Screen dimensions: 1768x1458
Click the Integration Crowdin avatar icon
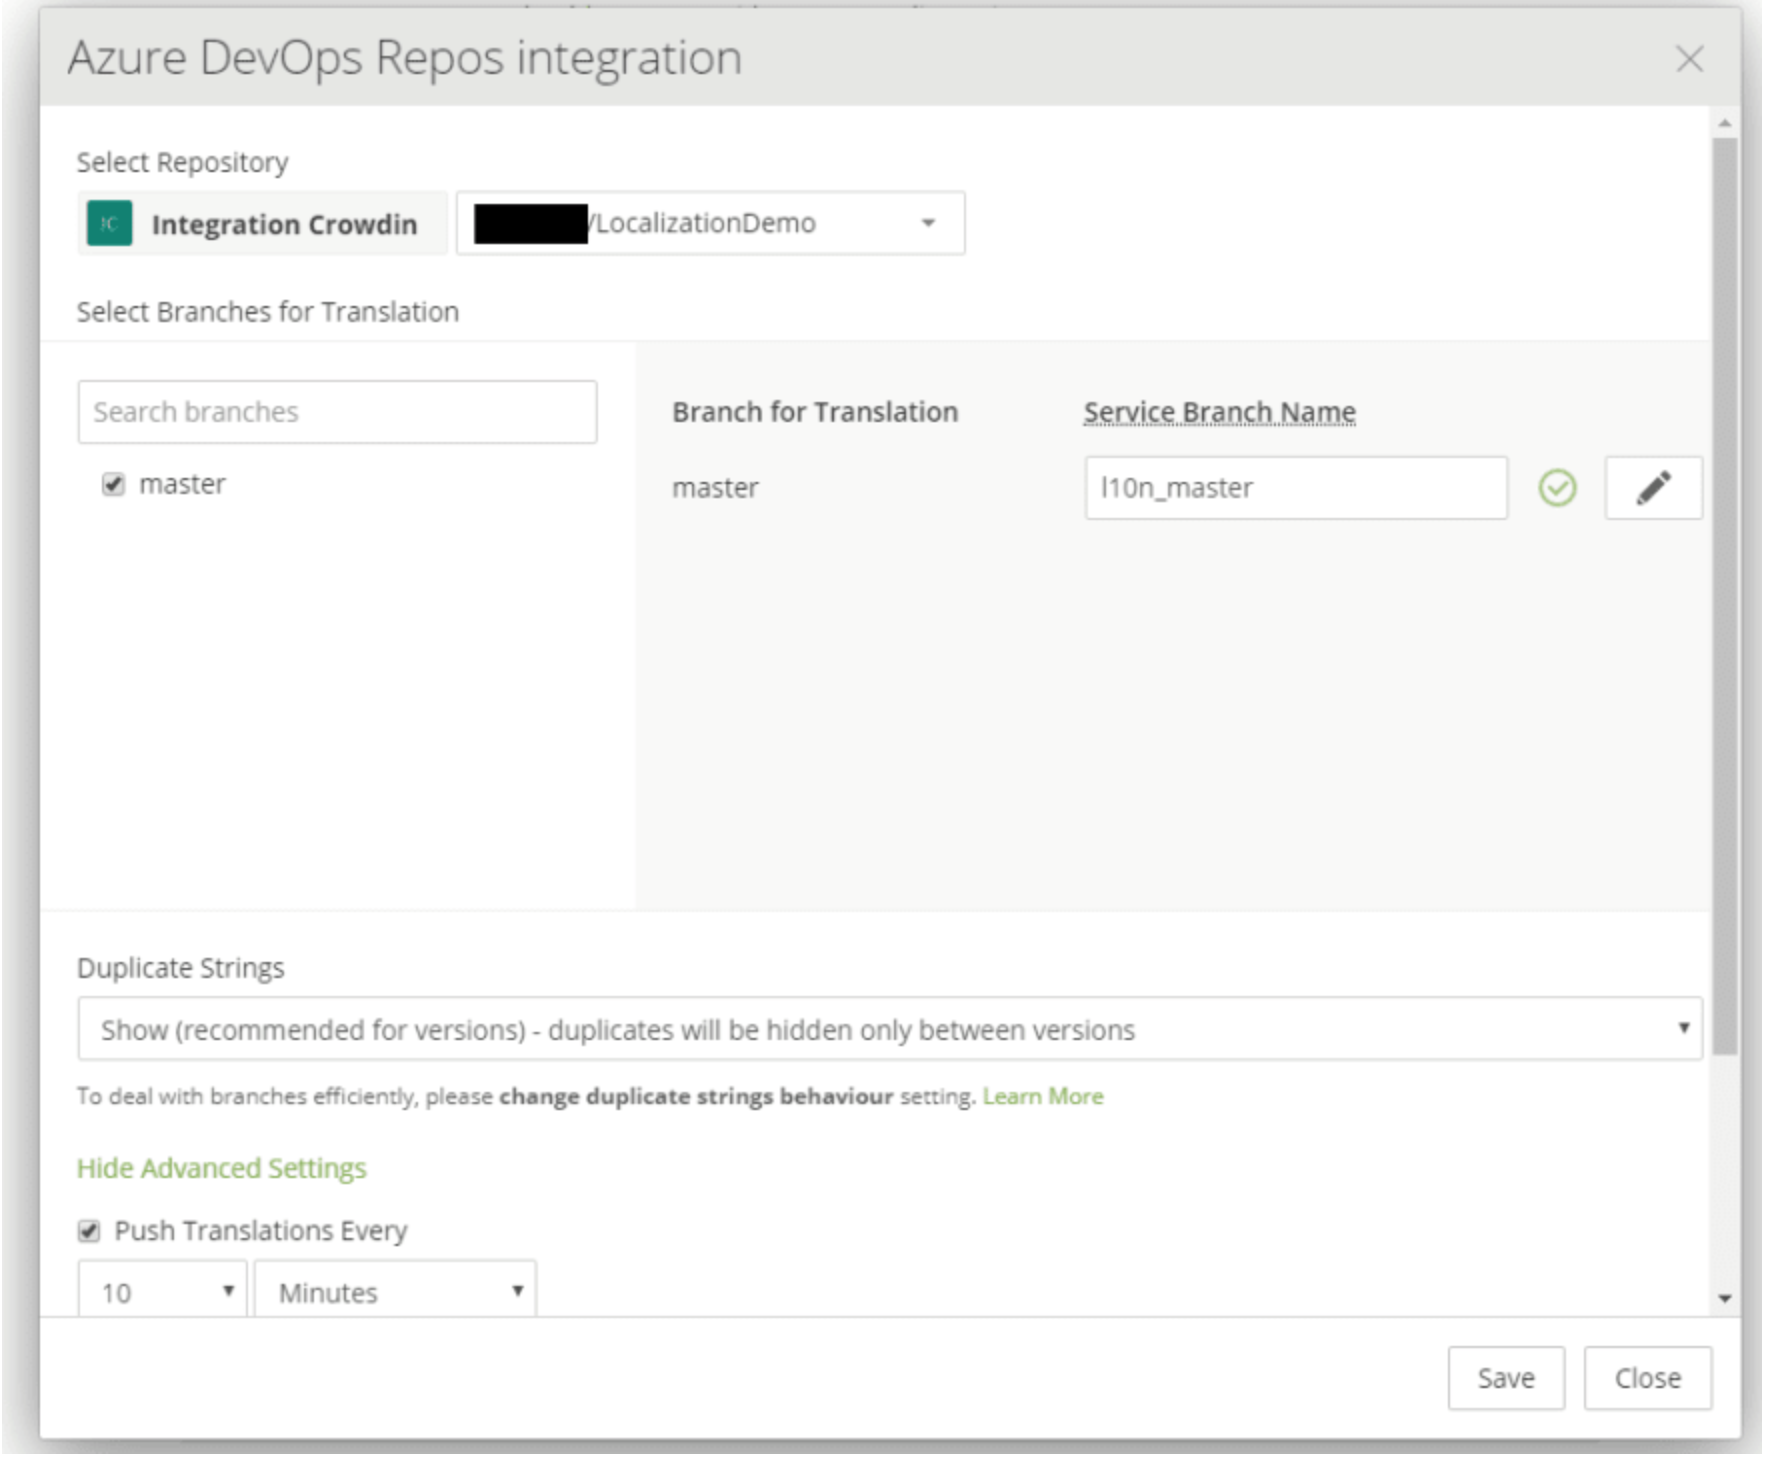click(x=109, y=223)
